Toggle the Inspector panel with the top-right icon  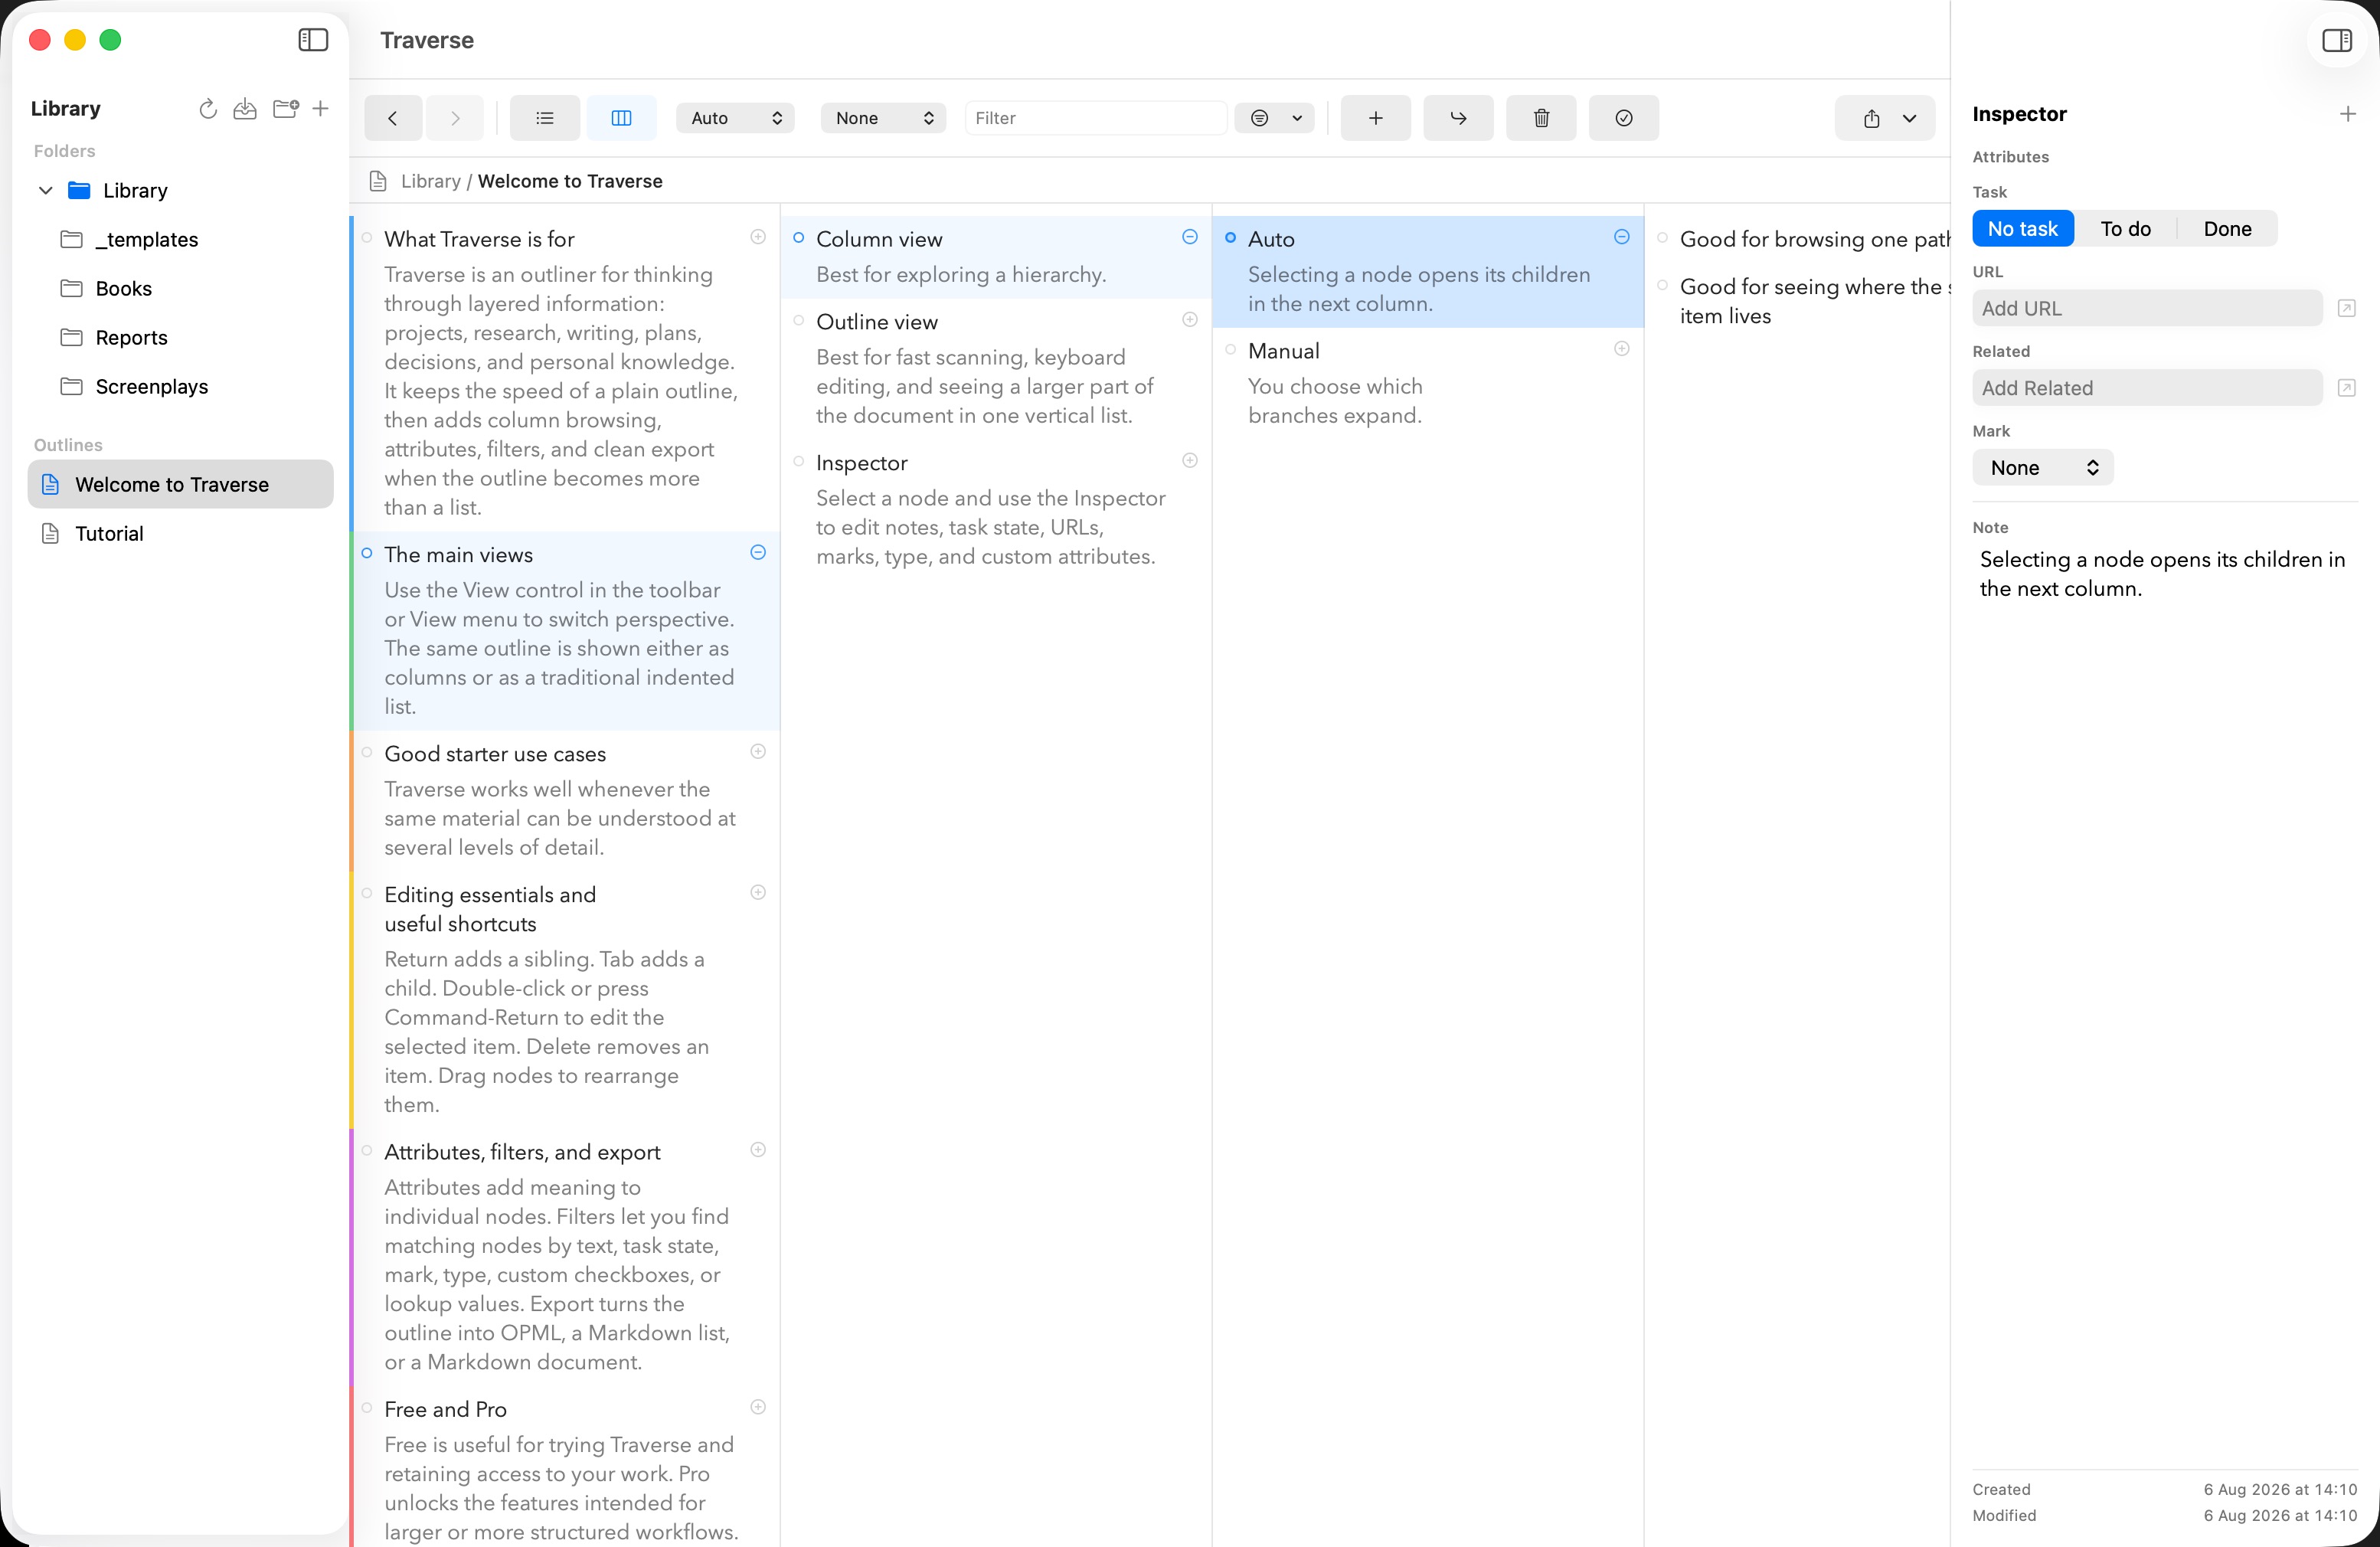coord(2337,40)
